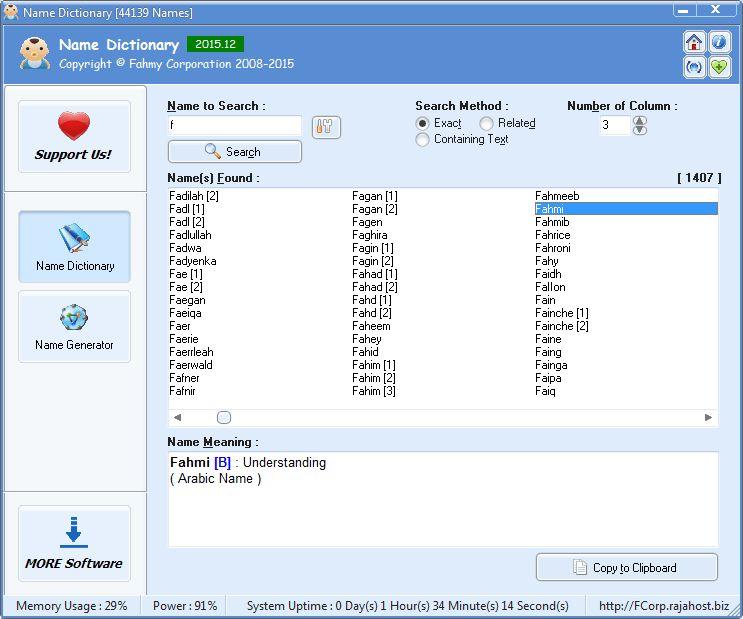Select the name Faegan

[x=187, y=300]
